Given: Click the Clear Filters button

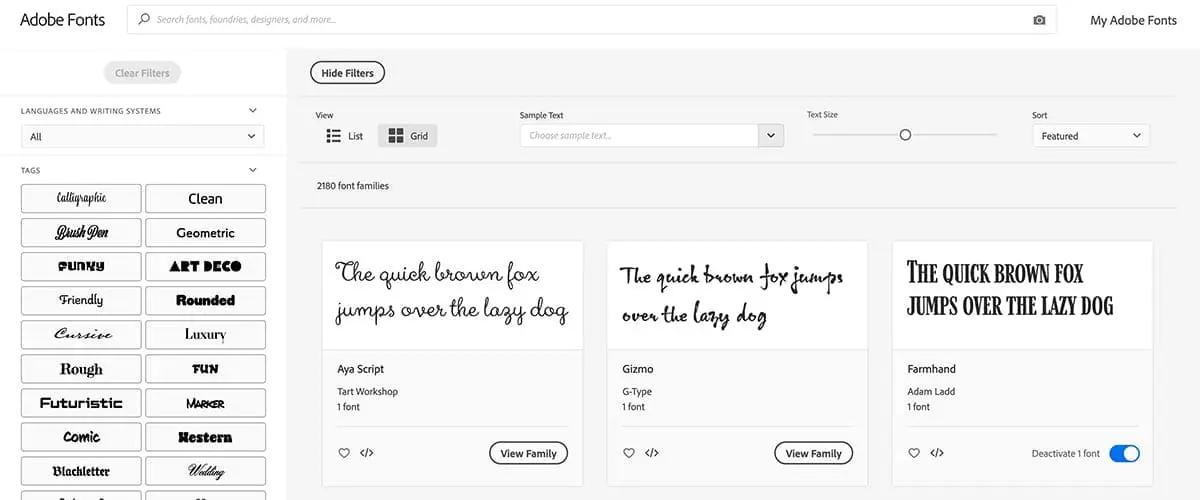Looking at the screenshot, I should (x=142, y=73).
